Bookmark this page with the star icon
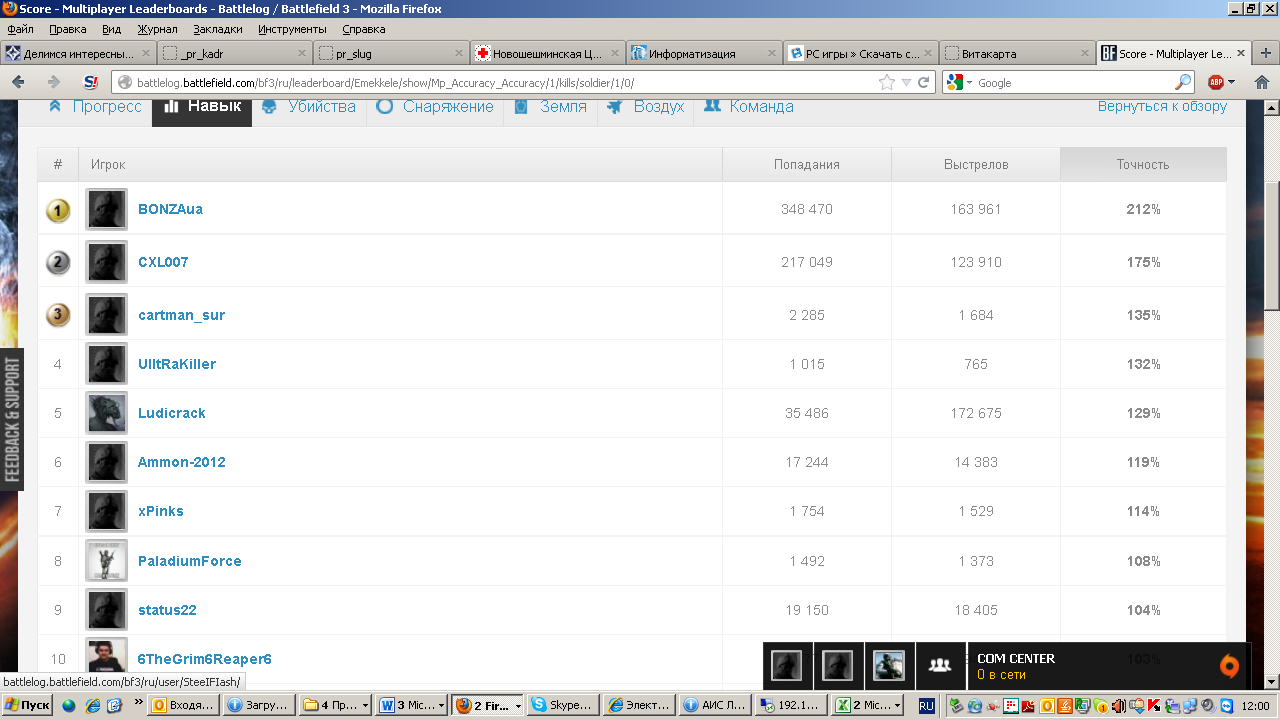This screenshot has width=1280, height=720. [x=887, y=83]
